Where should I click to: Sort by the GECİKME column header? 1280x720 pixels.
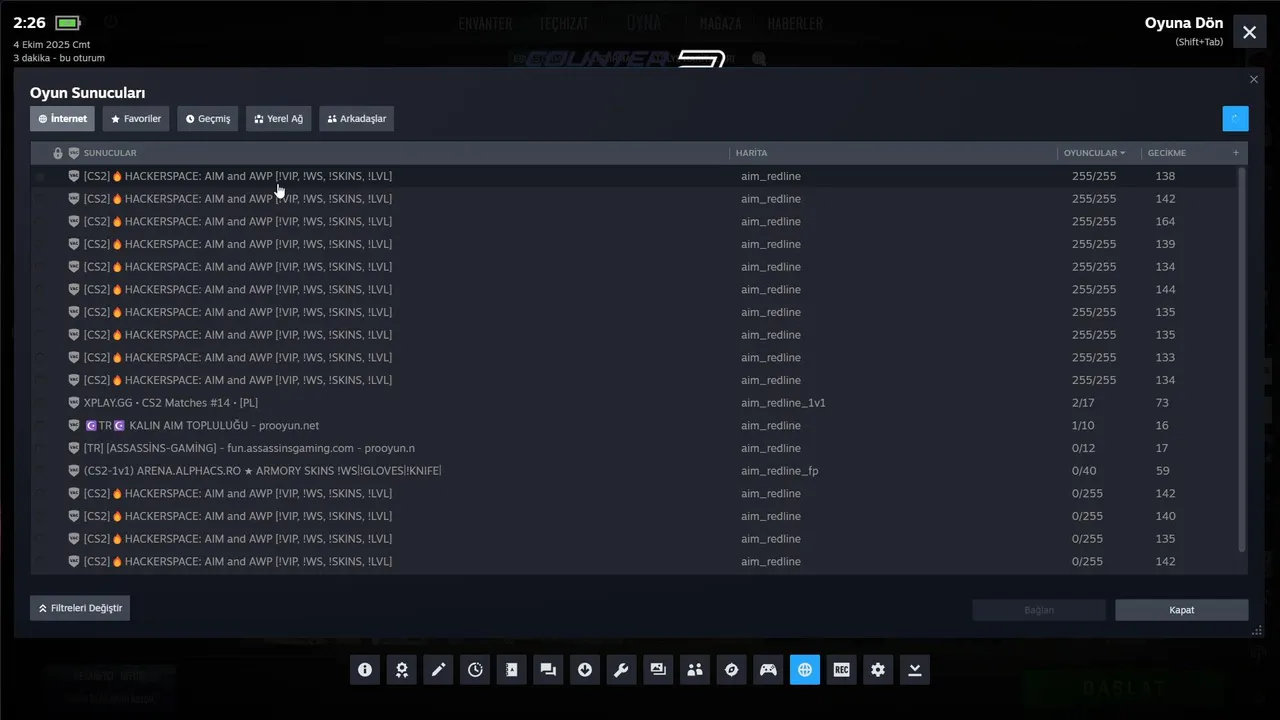tap(1167, 153)
